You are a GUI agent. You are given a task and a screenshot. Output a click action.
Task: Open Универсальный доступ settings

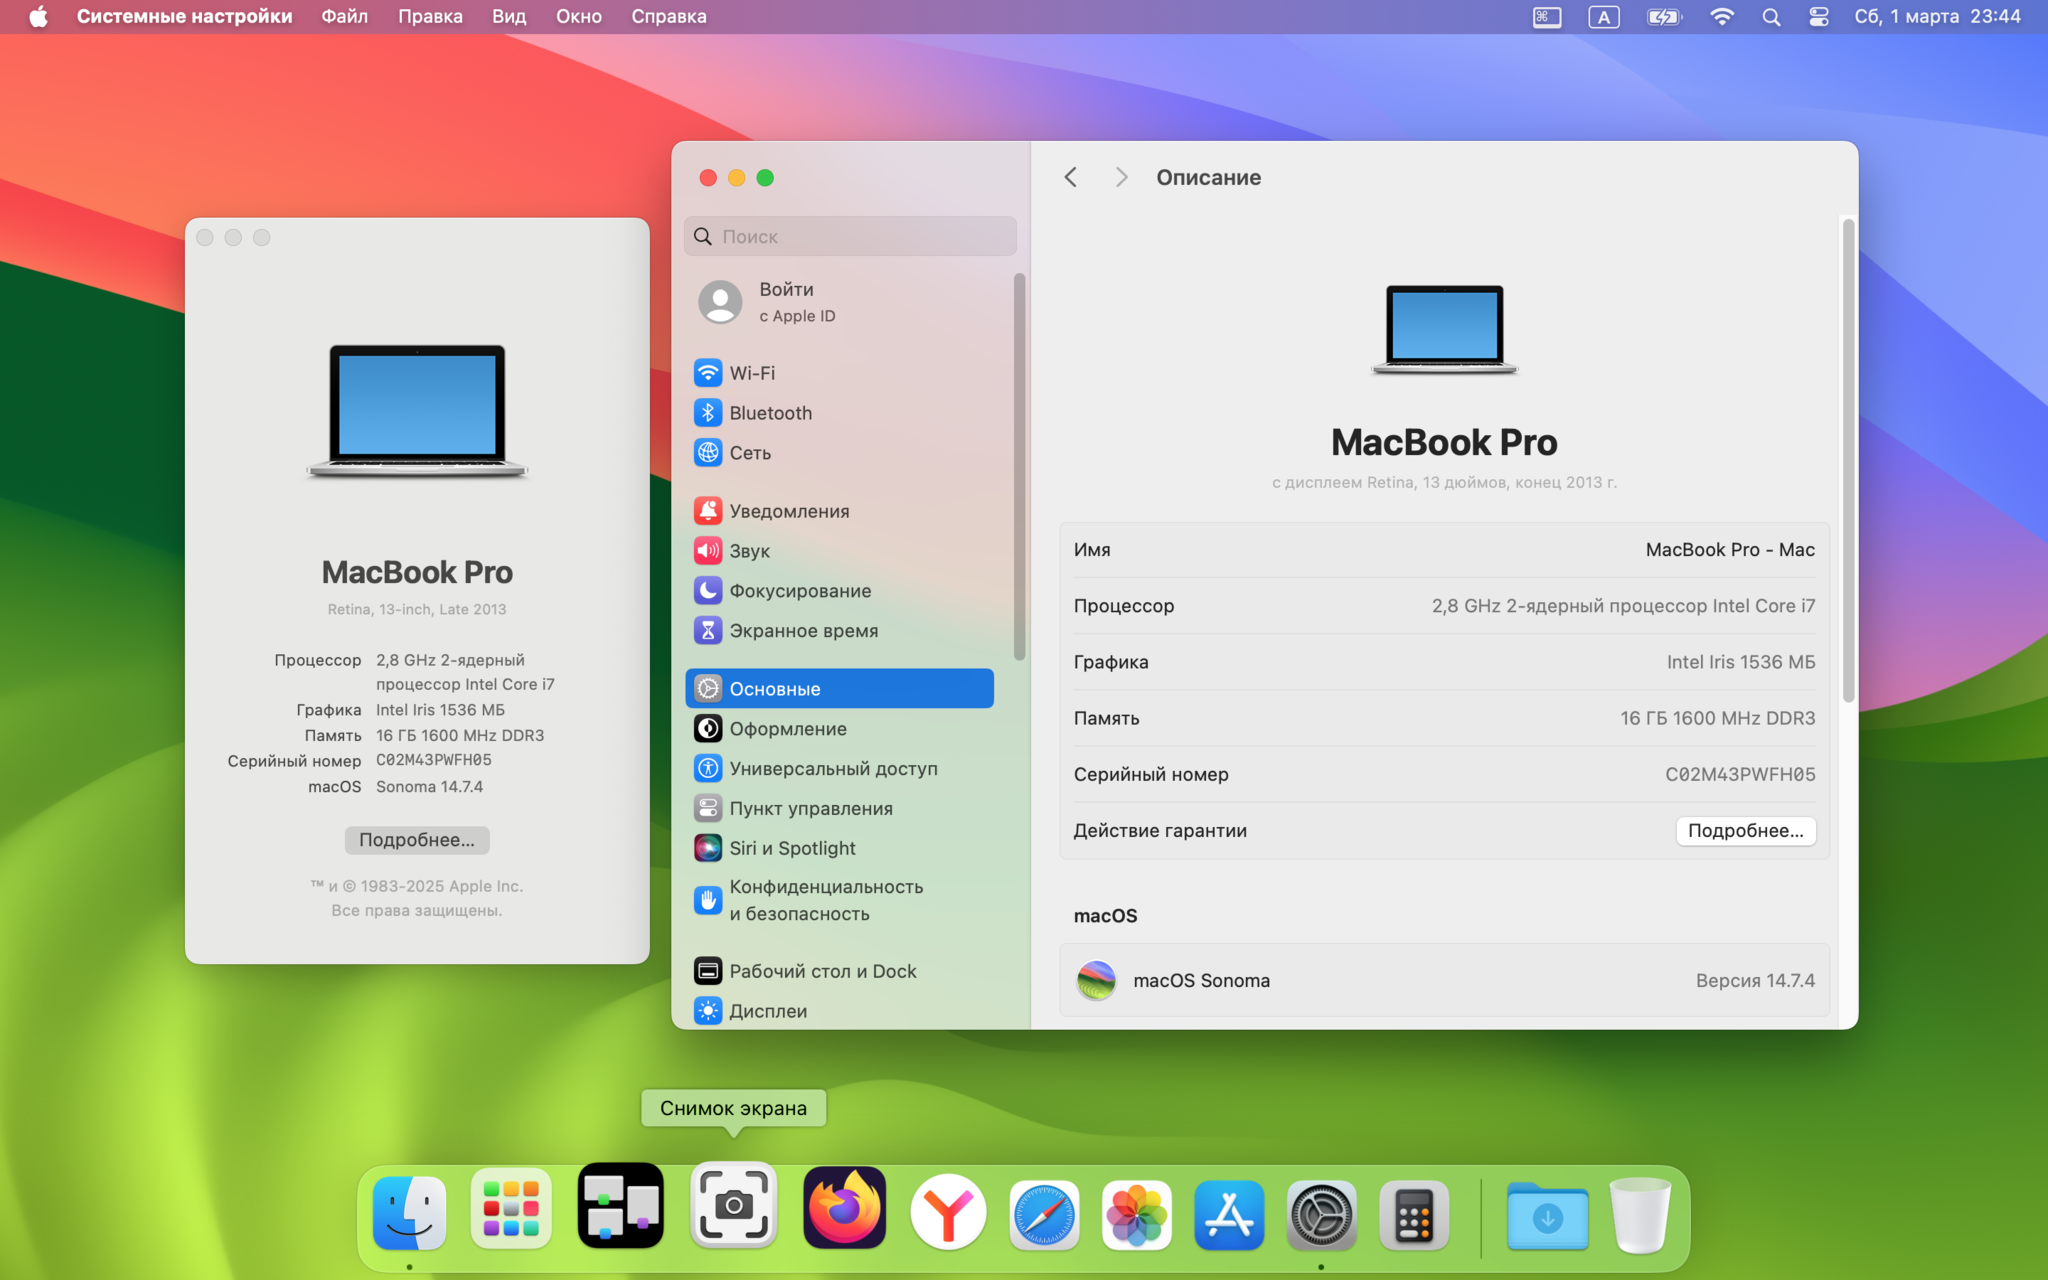(840, 769)
